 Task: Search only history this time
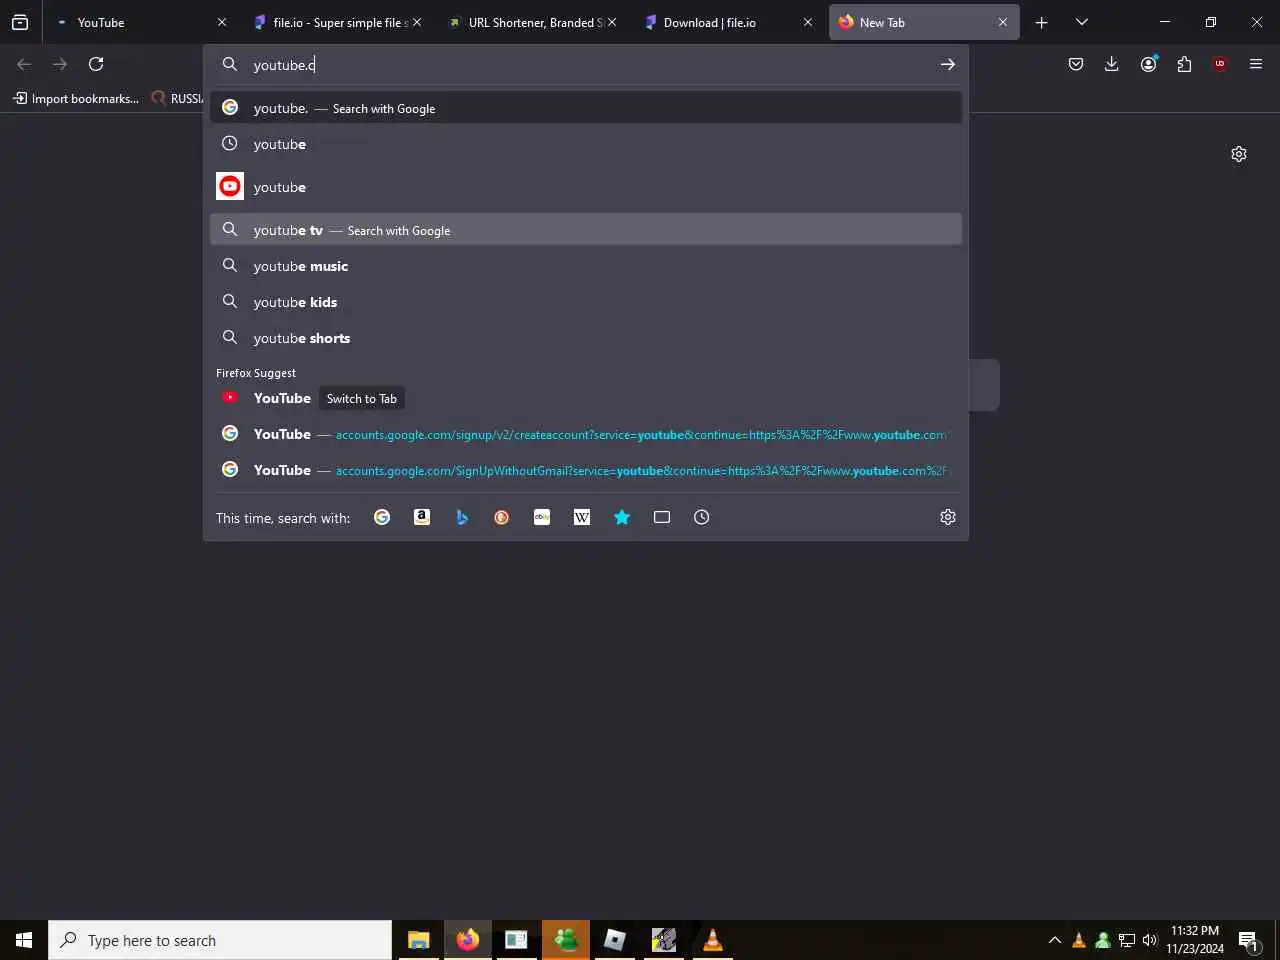(x=702, y=517)
